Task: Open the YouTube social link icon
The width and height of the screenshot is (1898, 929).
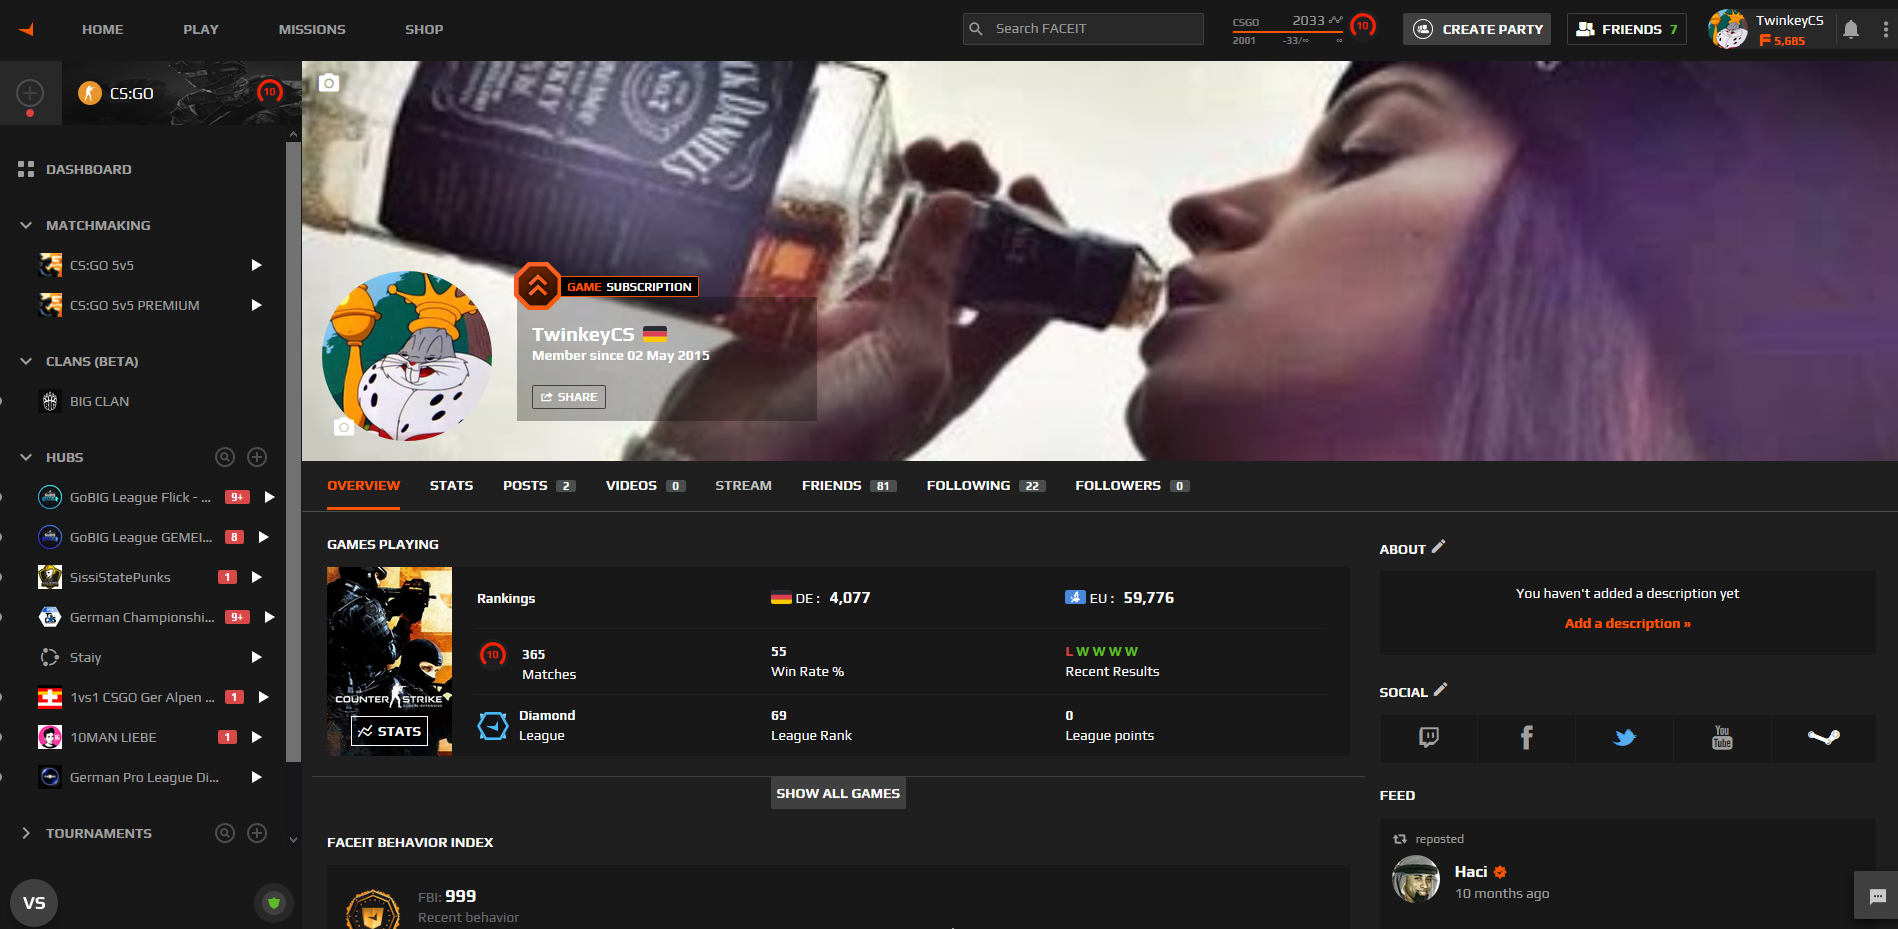Action: pos(1722,738)
